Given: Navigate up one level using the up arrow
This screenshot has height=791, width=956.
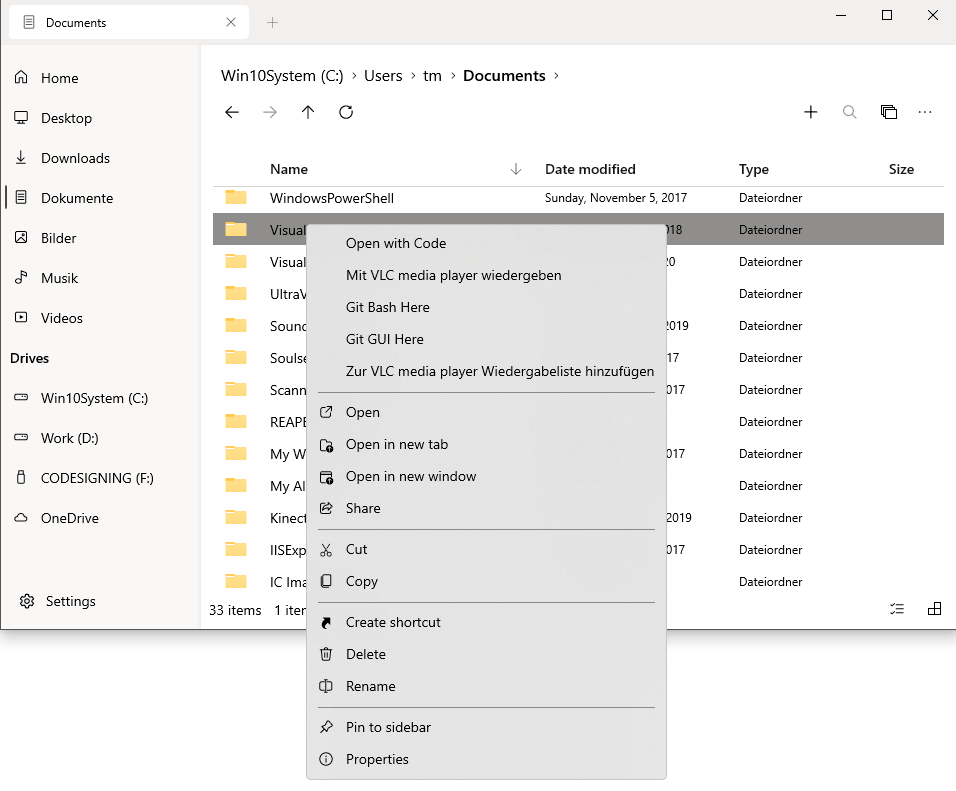Looking at the screenshot, I should click(308, 112).
